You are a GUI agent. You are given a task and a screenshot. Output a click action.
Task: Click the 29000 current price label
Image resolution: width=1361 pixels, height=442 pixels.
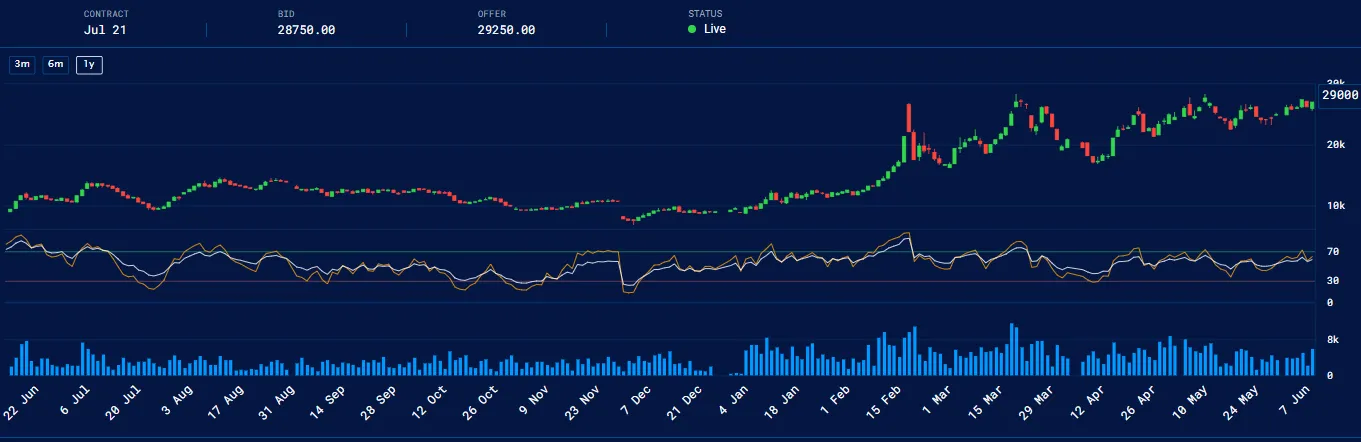pos(1339,95)
